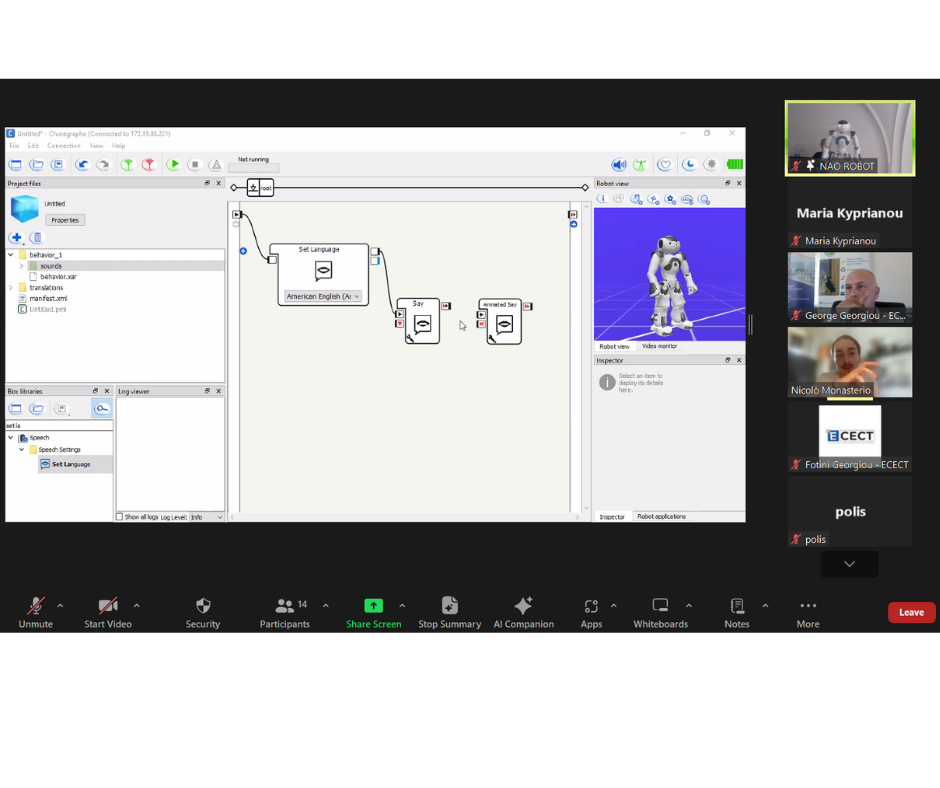The width and height of the screenshot is (940, 788).
Task: Switch to the Video monitor tab
Action: coord(659,346)
